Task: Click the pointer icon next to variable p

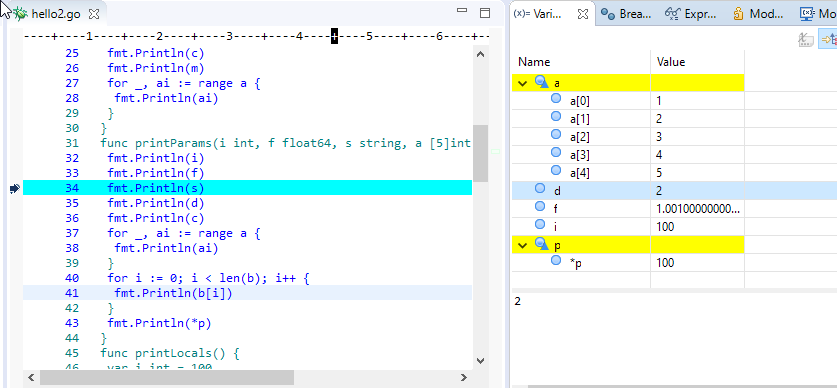Action: coord(542,244)
